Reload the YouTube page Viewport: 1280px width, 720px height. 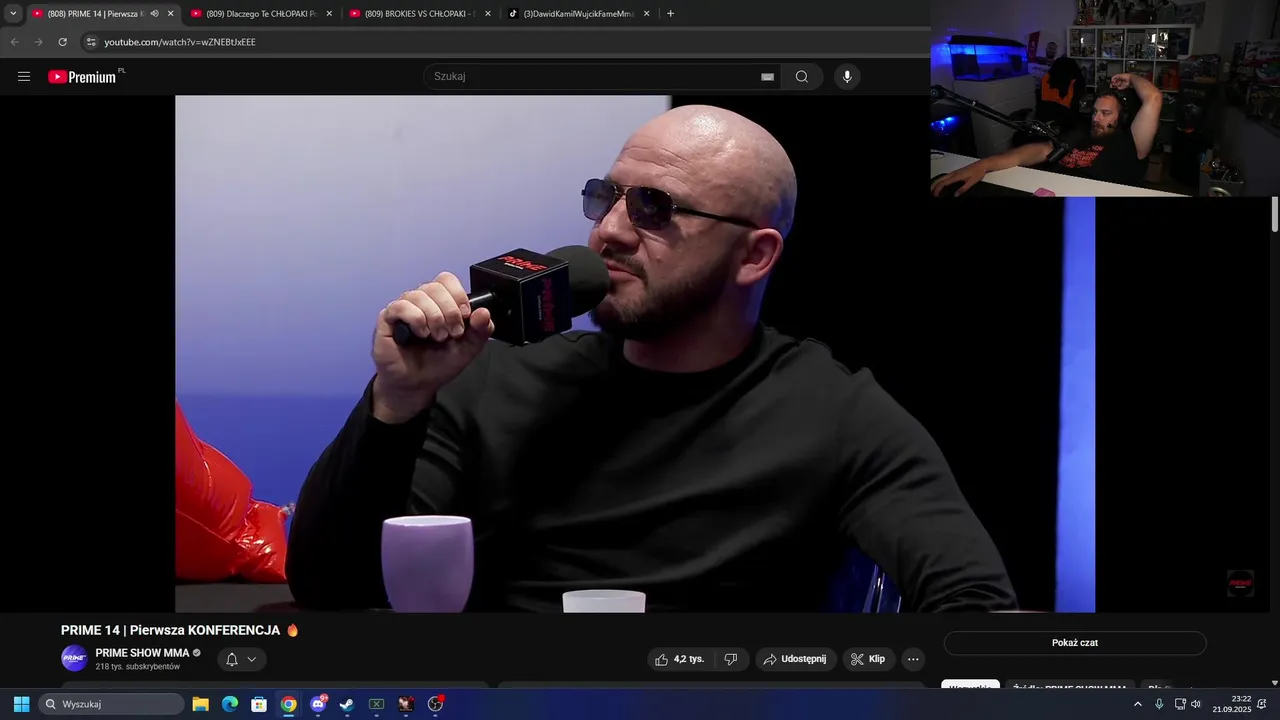click(62, 42)
